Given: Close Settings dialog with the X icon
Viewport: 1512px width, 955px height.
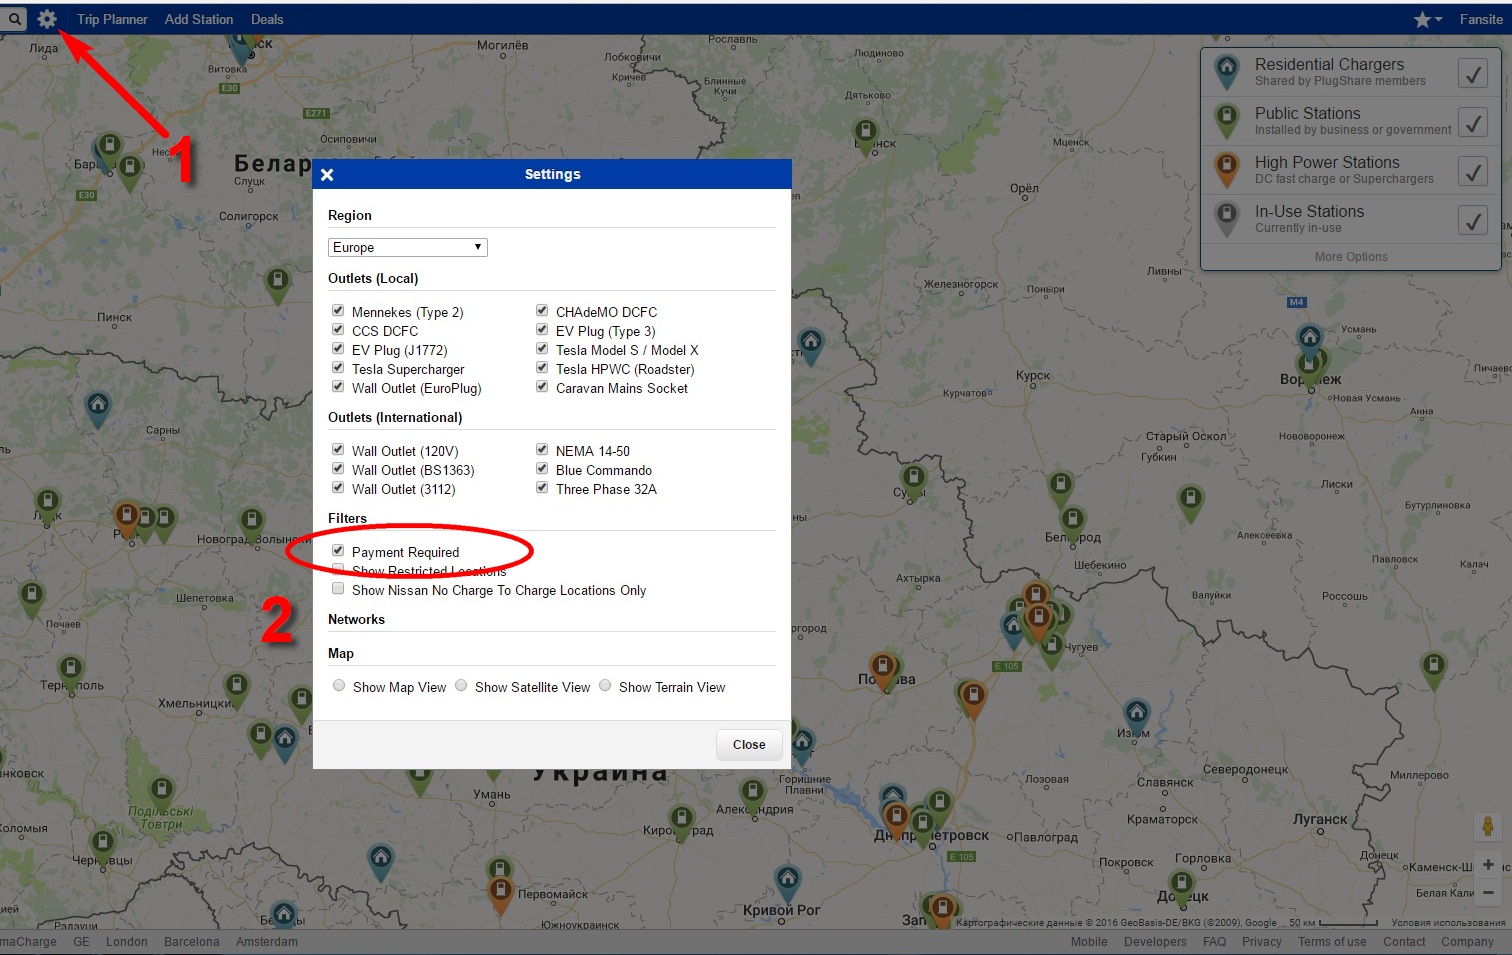Looking at the screenshot, I should [327, 175].
